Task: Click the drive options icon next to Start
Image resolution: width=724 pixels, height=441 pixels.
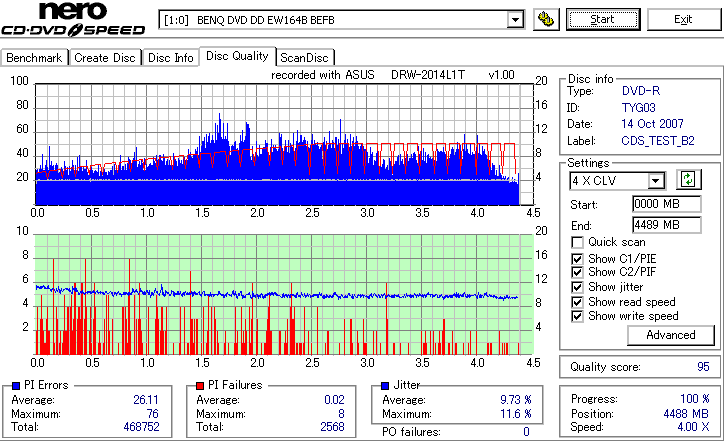Action: coord(546,19)
